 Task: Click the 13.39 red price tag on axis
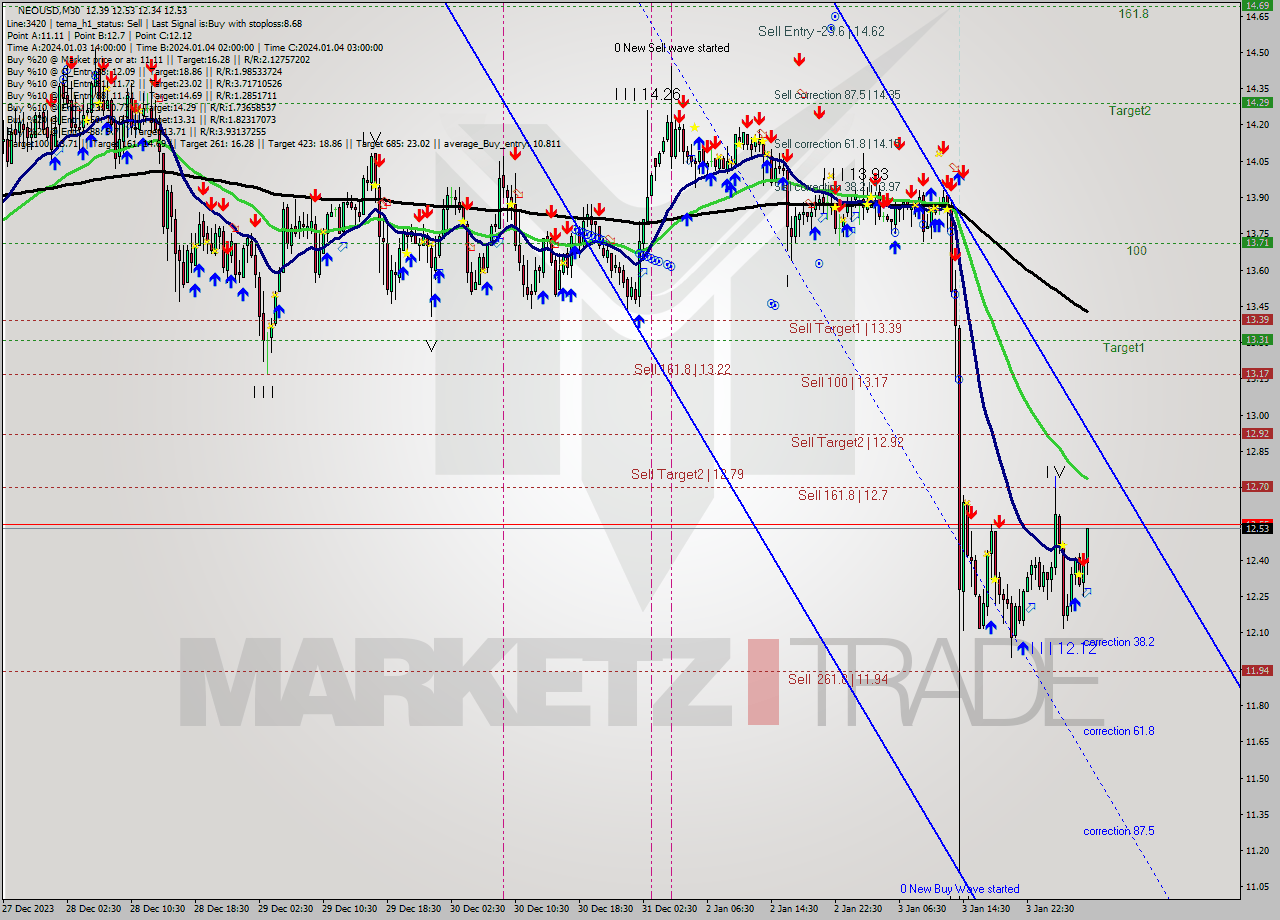click(1256, 319)
